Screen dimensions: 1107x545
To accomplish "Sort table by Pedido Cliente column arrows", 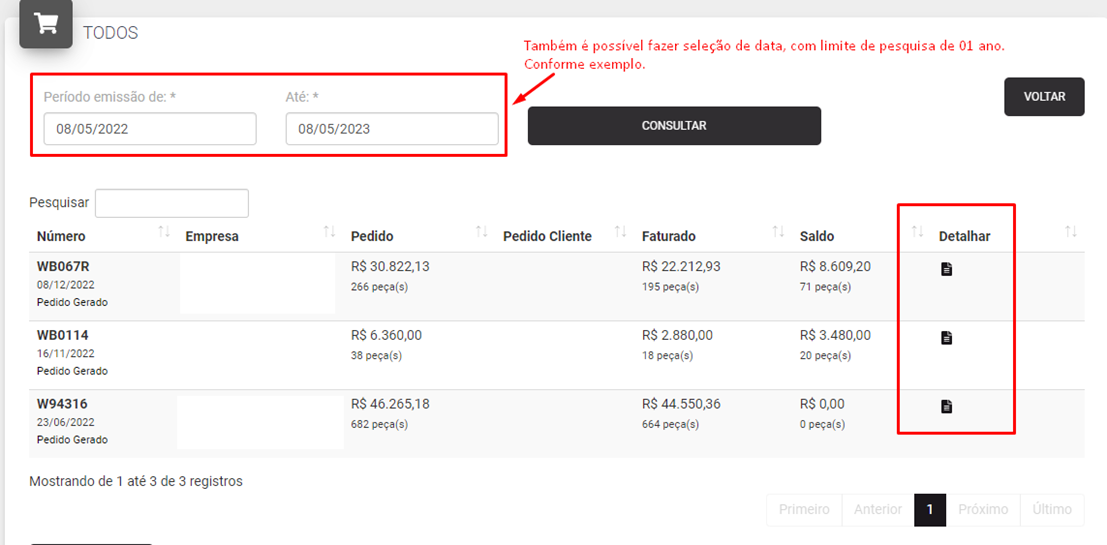I will click(621, 231).
